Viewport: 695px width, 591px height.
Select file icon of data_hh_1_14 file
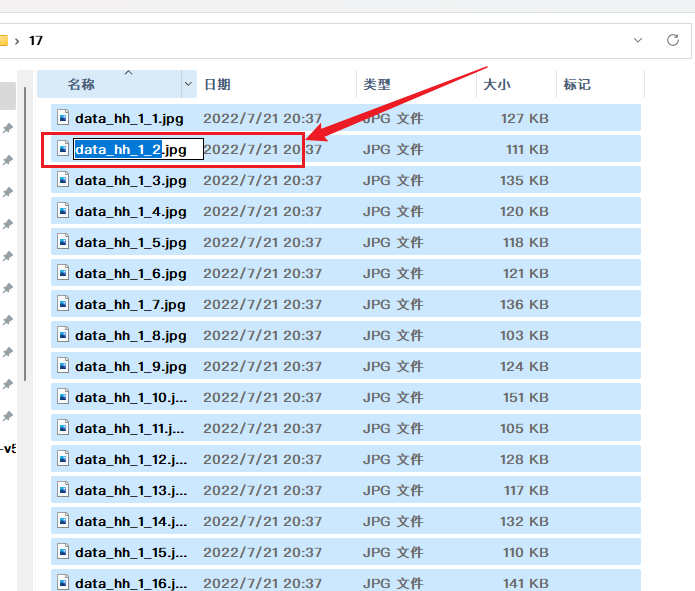point(63,521)
